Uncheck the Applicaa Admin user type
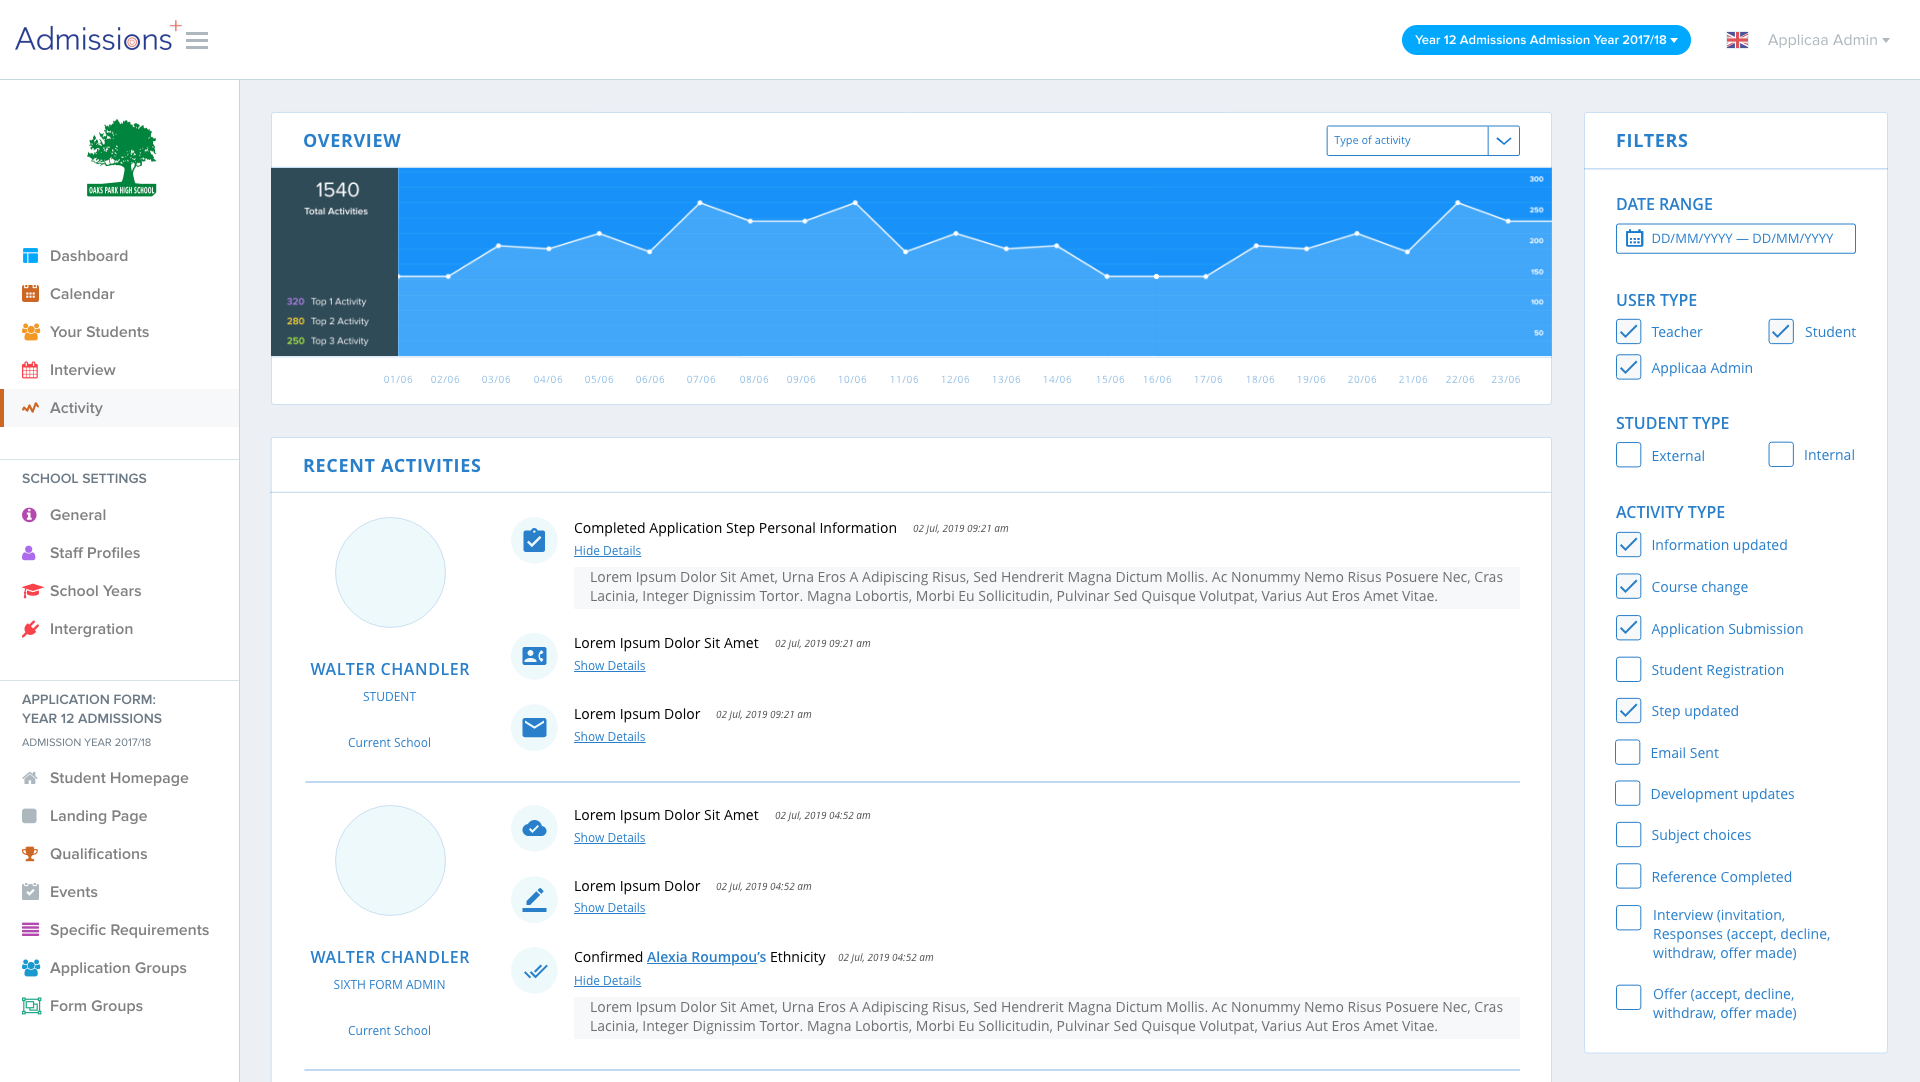The image size is (1920, 1082). point(1628,368)
